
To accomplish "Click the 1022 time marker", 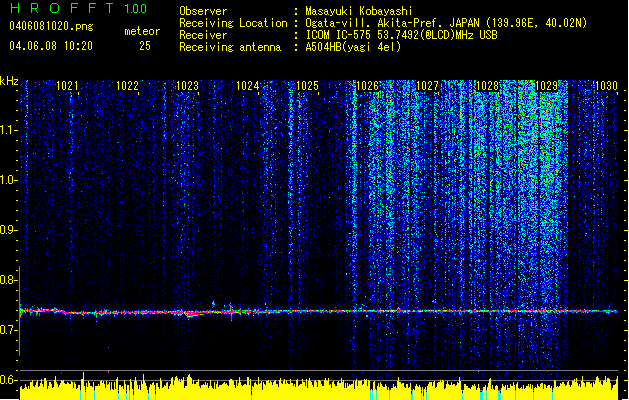I will coord(127,85).
